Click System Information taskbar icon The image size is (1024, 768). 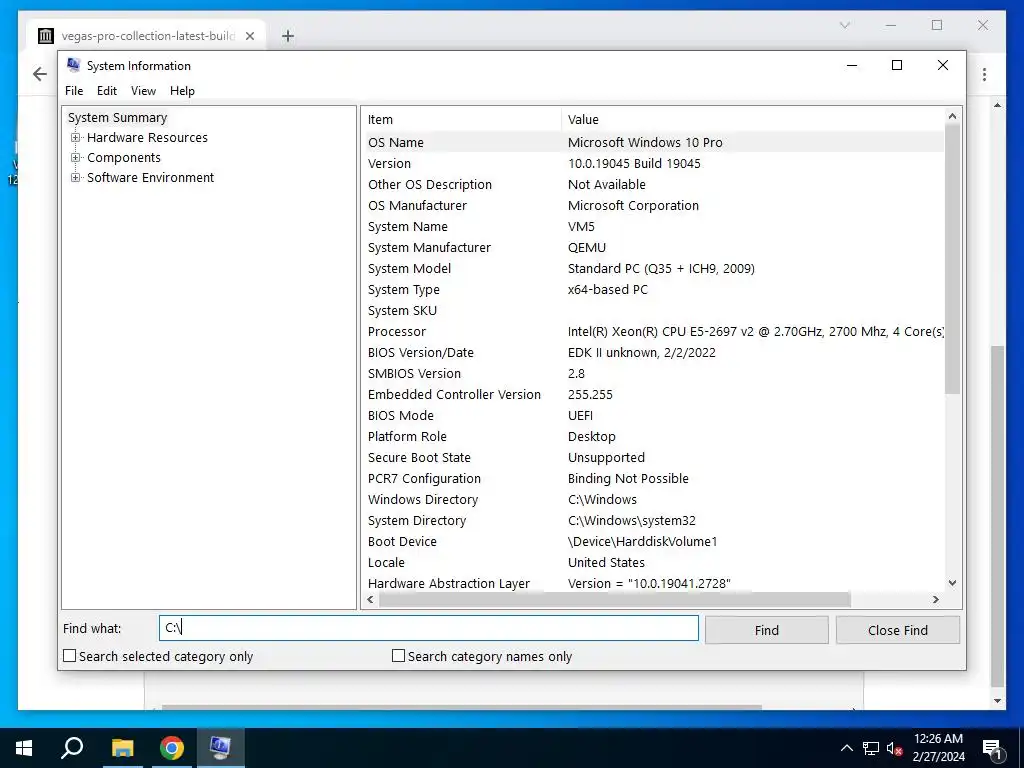pos(220,748)
